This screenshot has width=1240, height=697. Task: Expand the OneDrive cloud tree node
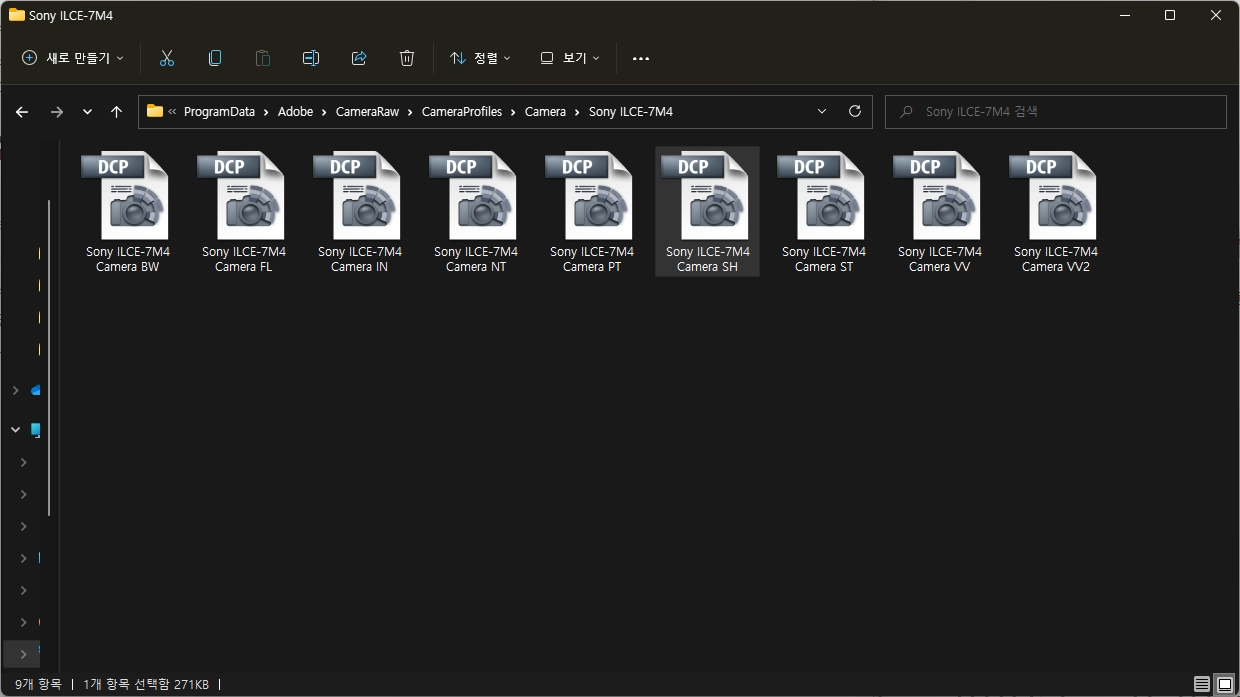point(15,390)
